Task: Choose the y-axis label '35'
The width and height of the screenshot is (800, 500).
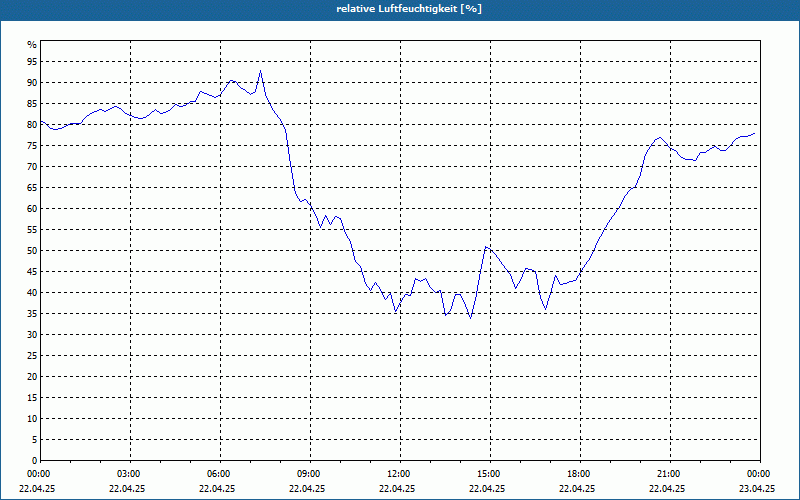Action: click(32, 314)
